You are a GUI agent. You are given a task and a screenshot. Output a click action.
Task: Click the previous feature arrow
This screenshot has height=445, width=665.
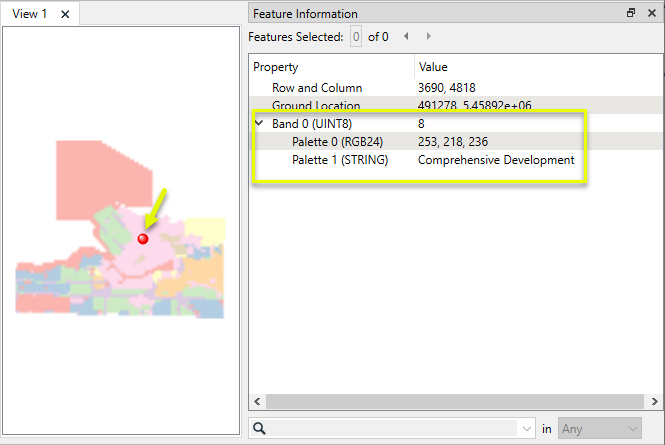point(406,36)
